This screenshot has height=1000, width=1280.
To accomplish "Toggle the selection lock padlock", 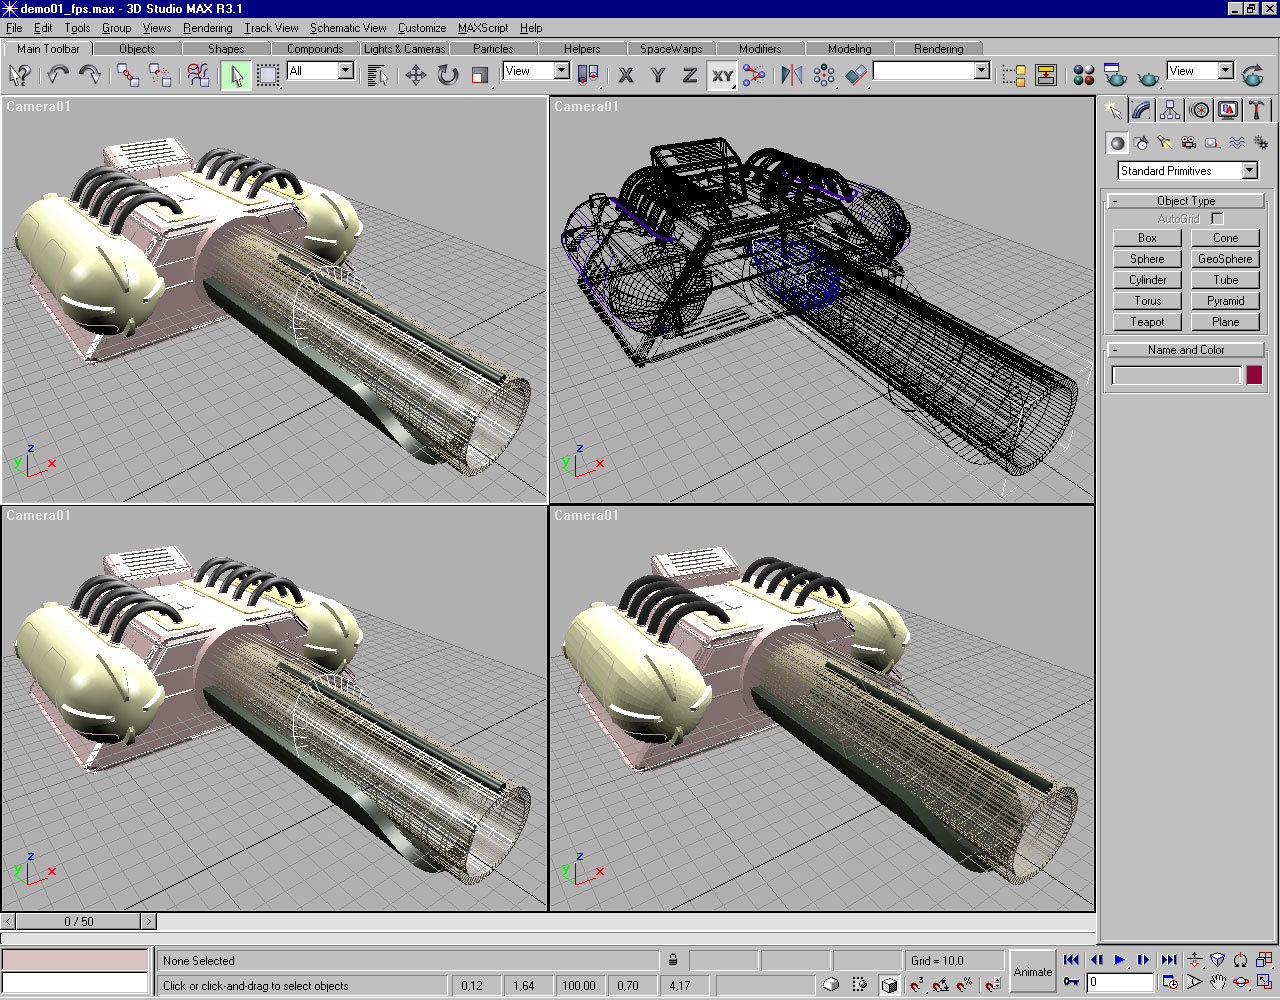I will coord(673,960).
